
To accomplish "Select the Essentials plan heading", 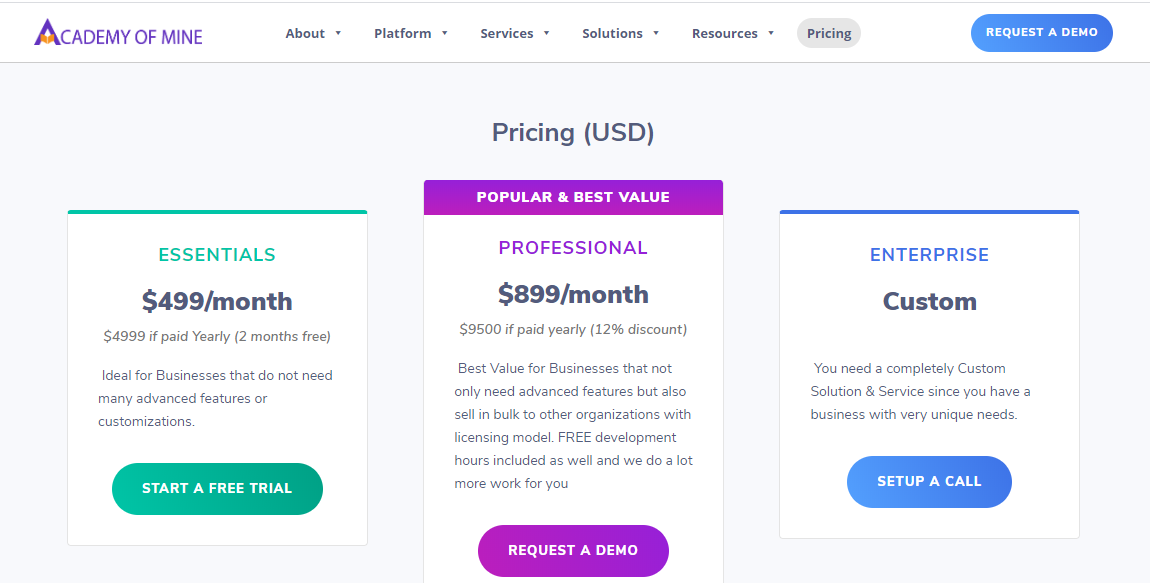I will [x=217, y=255].
